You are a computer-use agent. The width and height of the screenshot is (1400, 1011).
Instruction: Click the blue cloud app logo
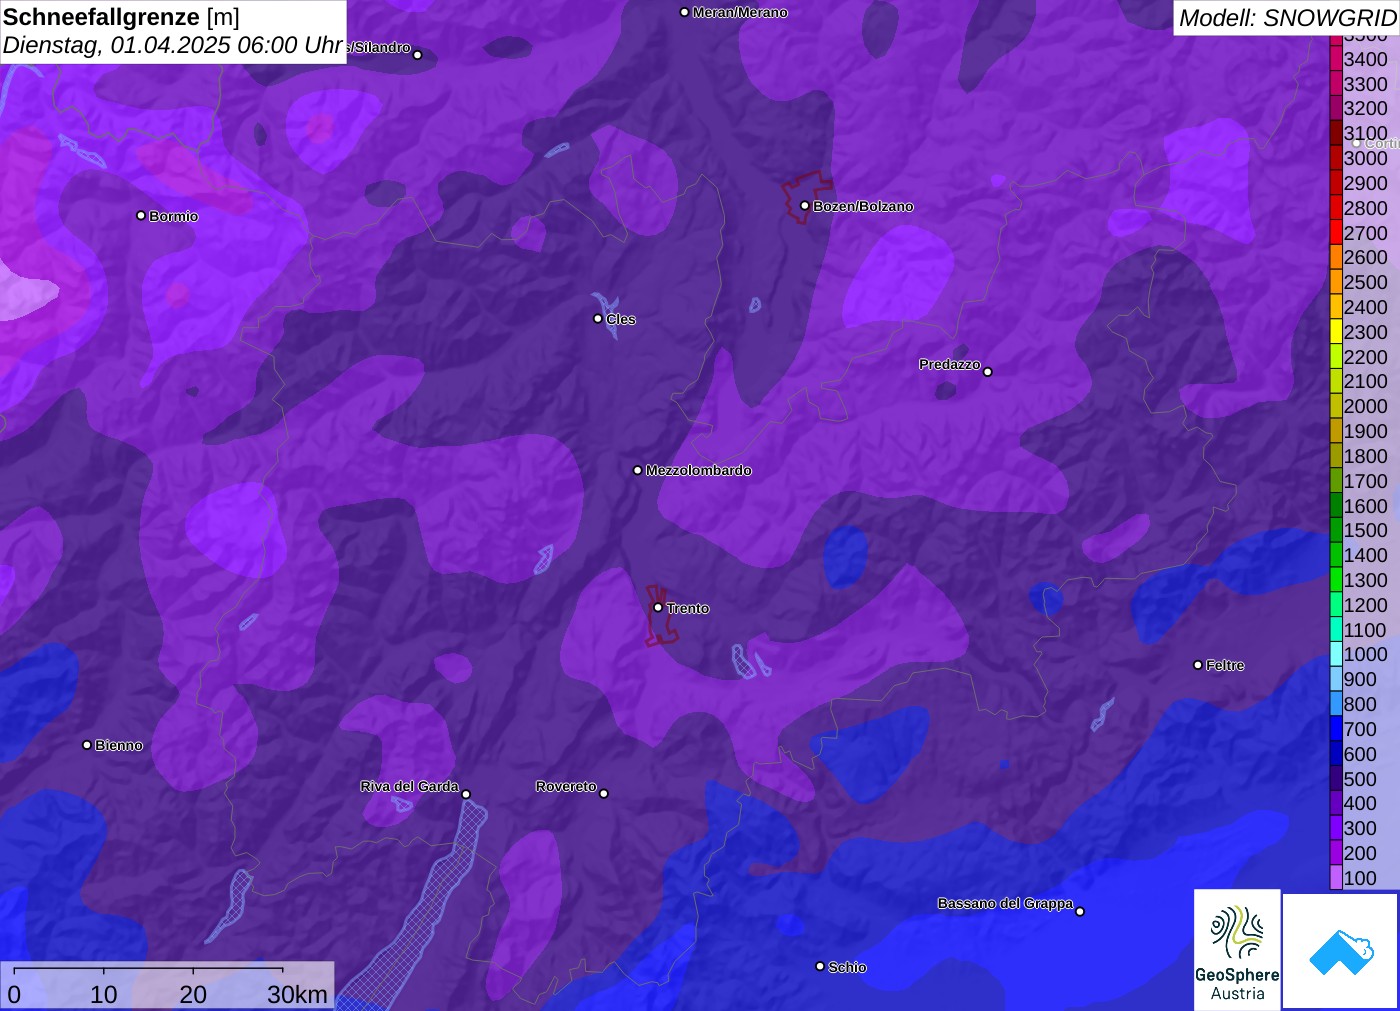[1341, 951]
